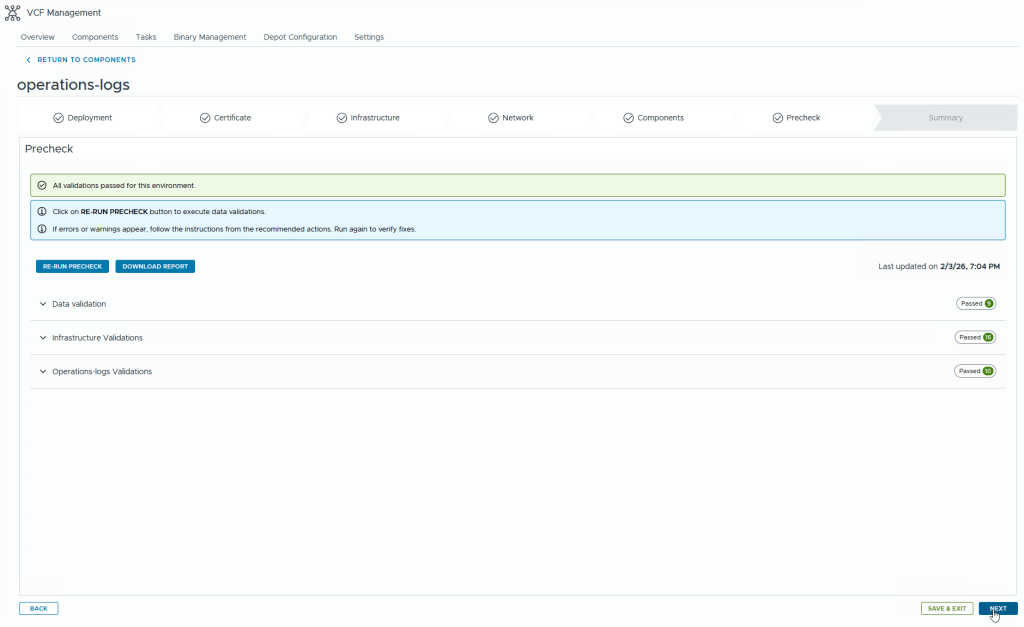
Task: Expand the Infrastructure Validations section
Action: click(x=43, y=338)
